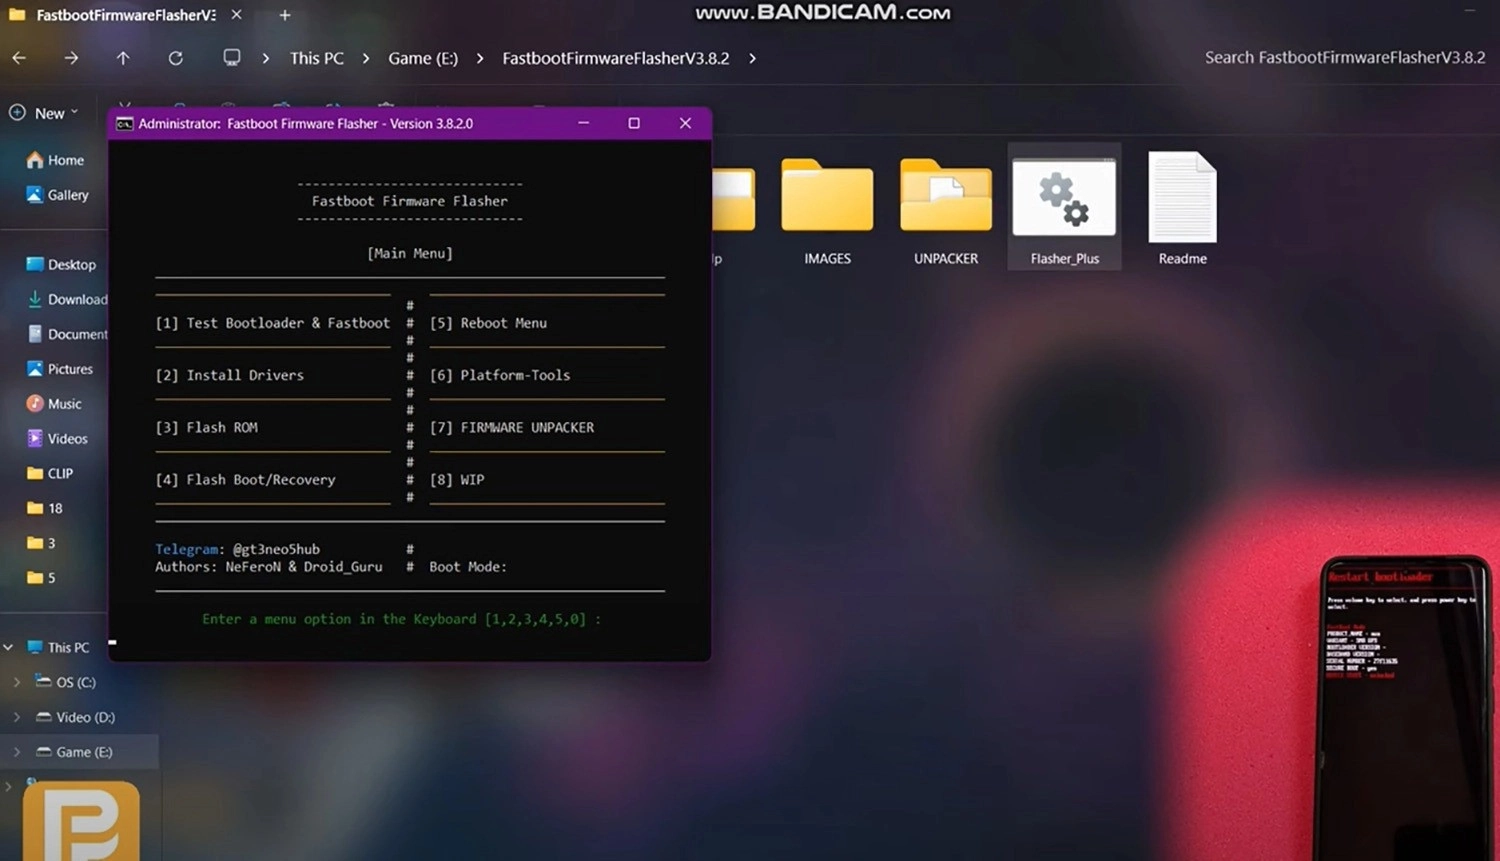The width and height of the screenshot is (1500, 861).
Task: Click "[1] Test Bootloader & Fastboot" text
Action: (273, 323)
